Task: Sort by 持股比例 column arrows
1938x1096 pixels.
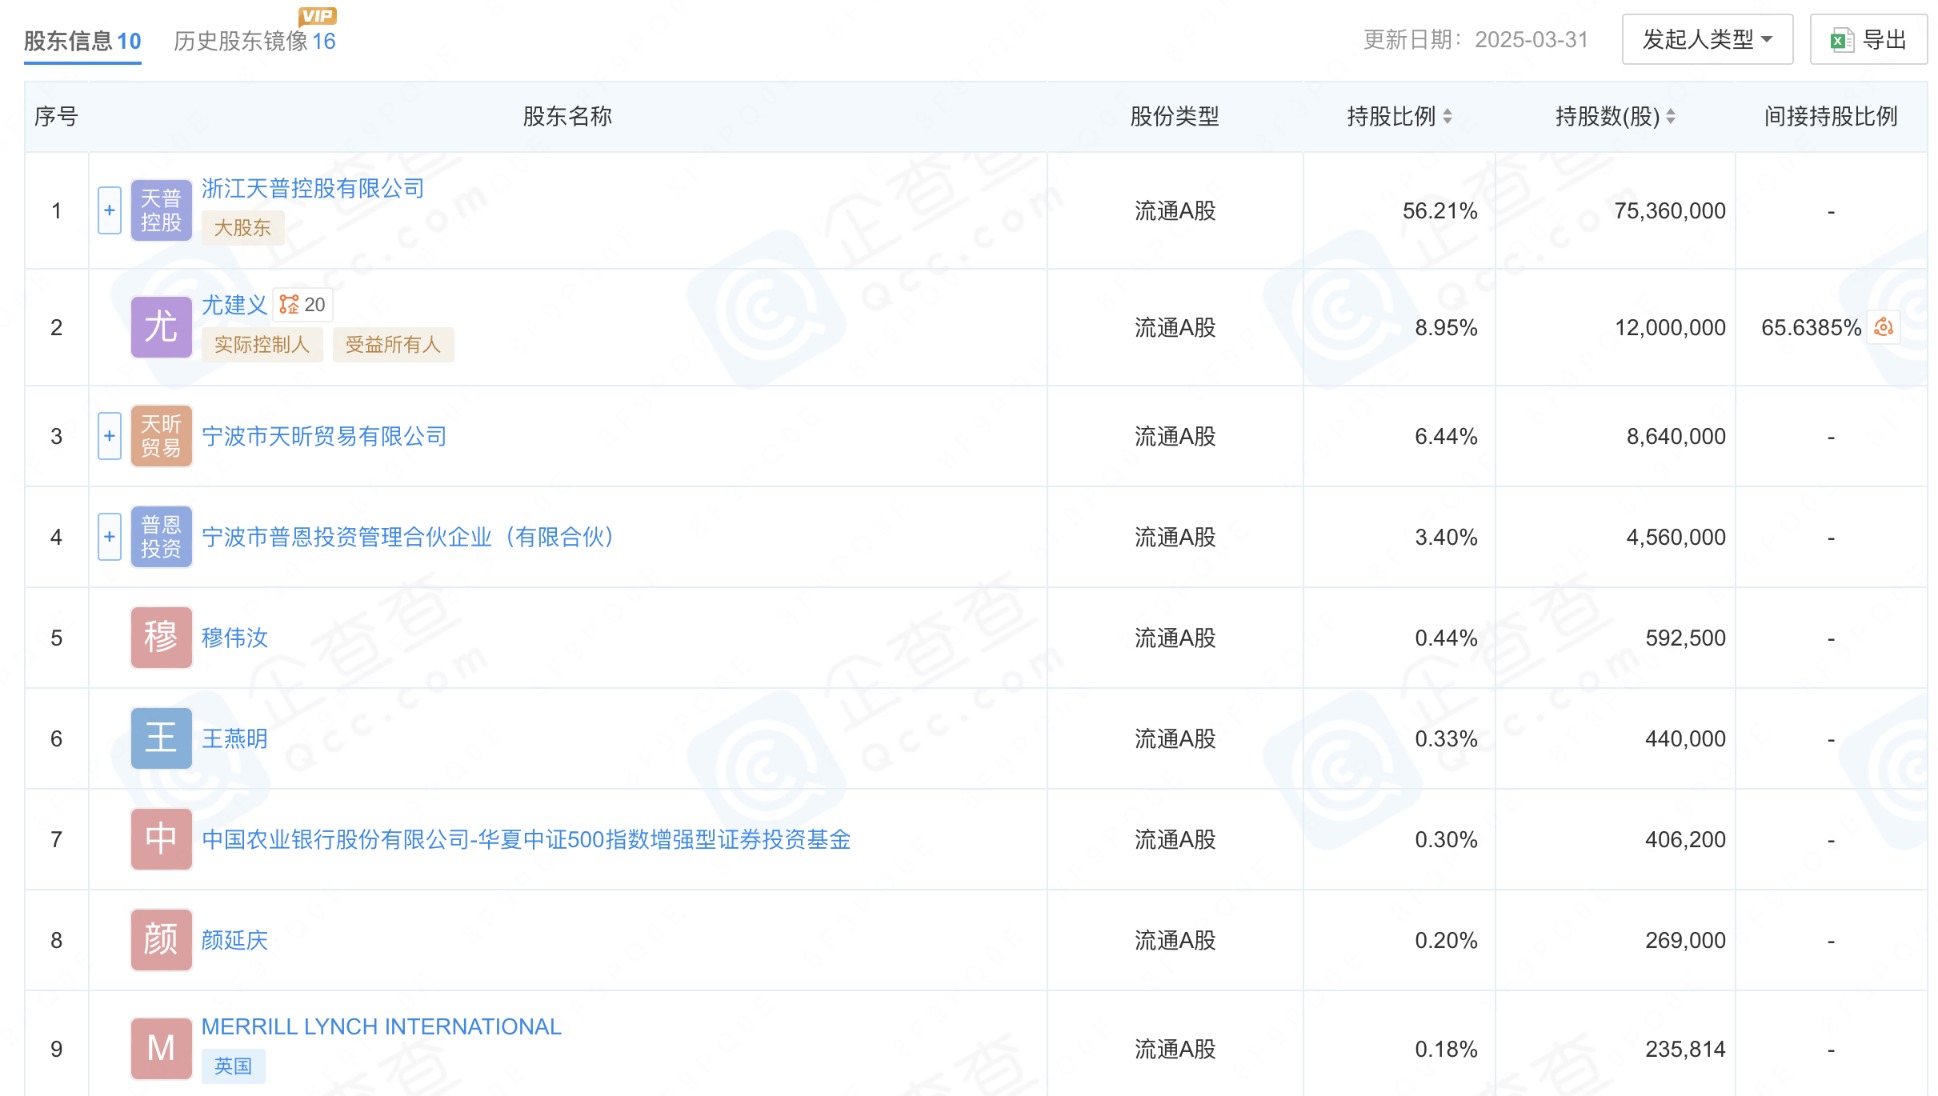Action: (1447, 116)
